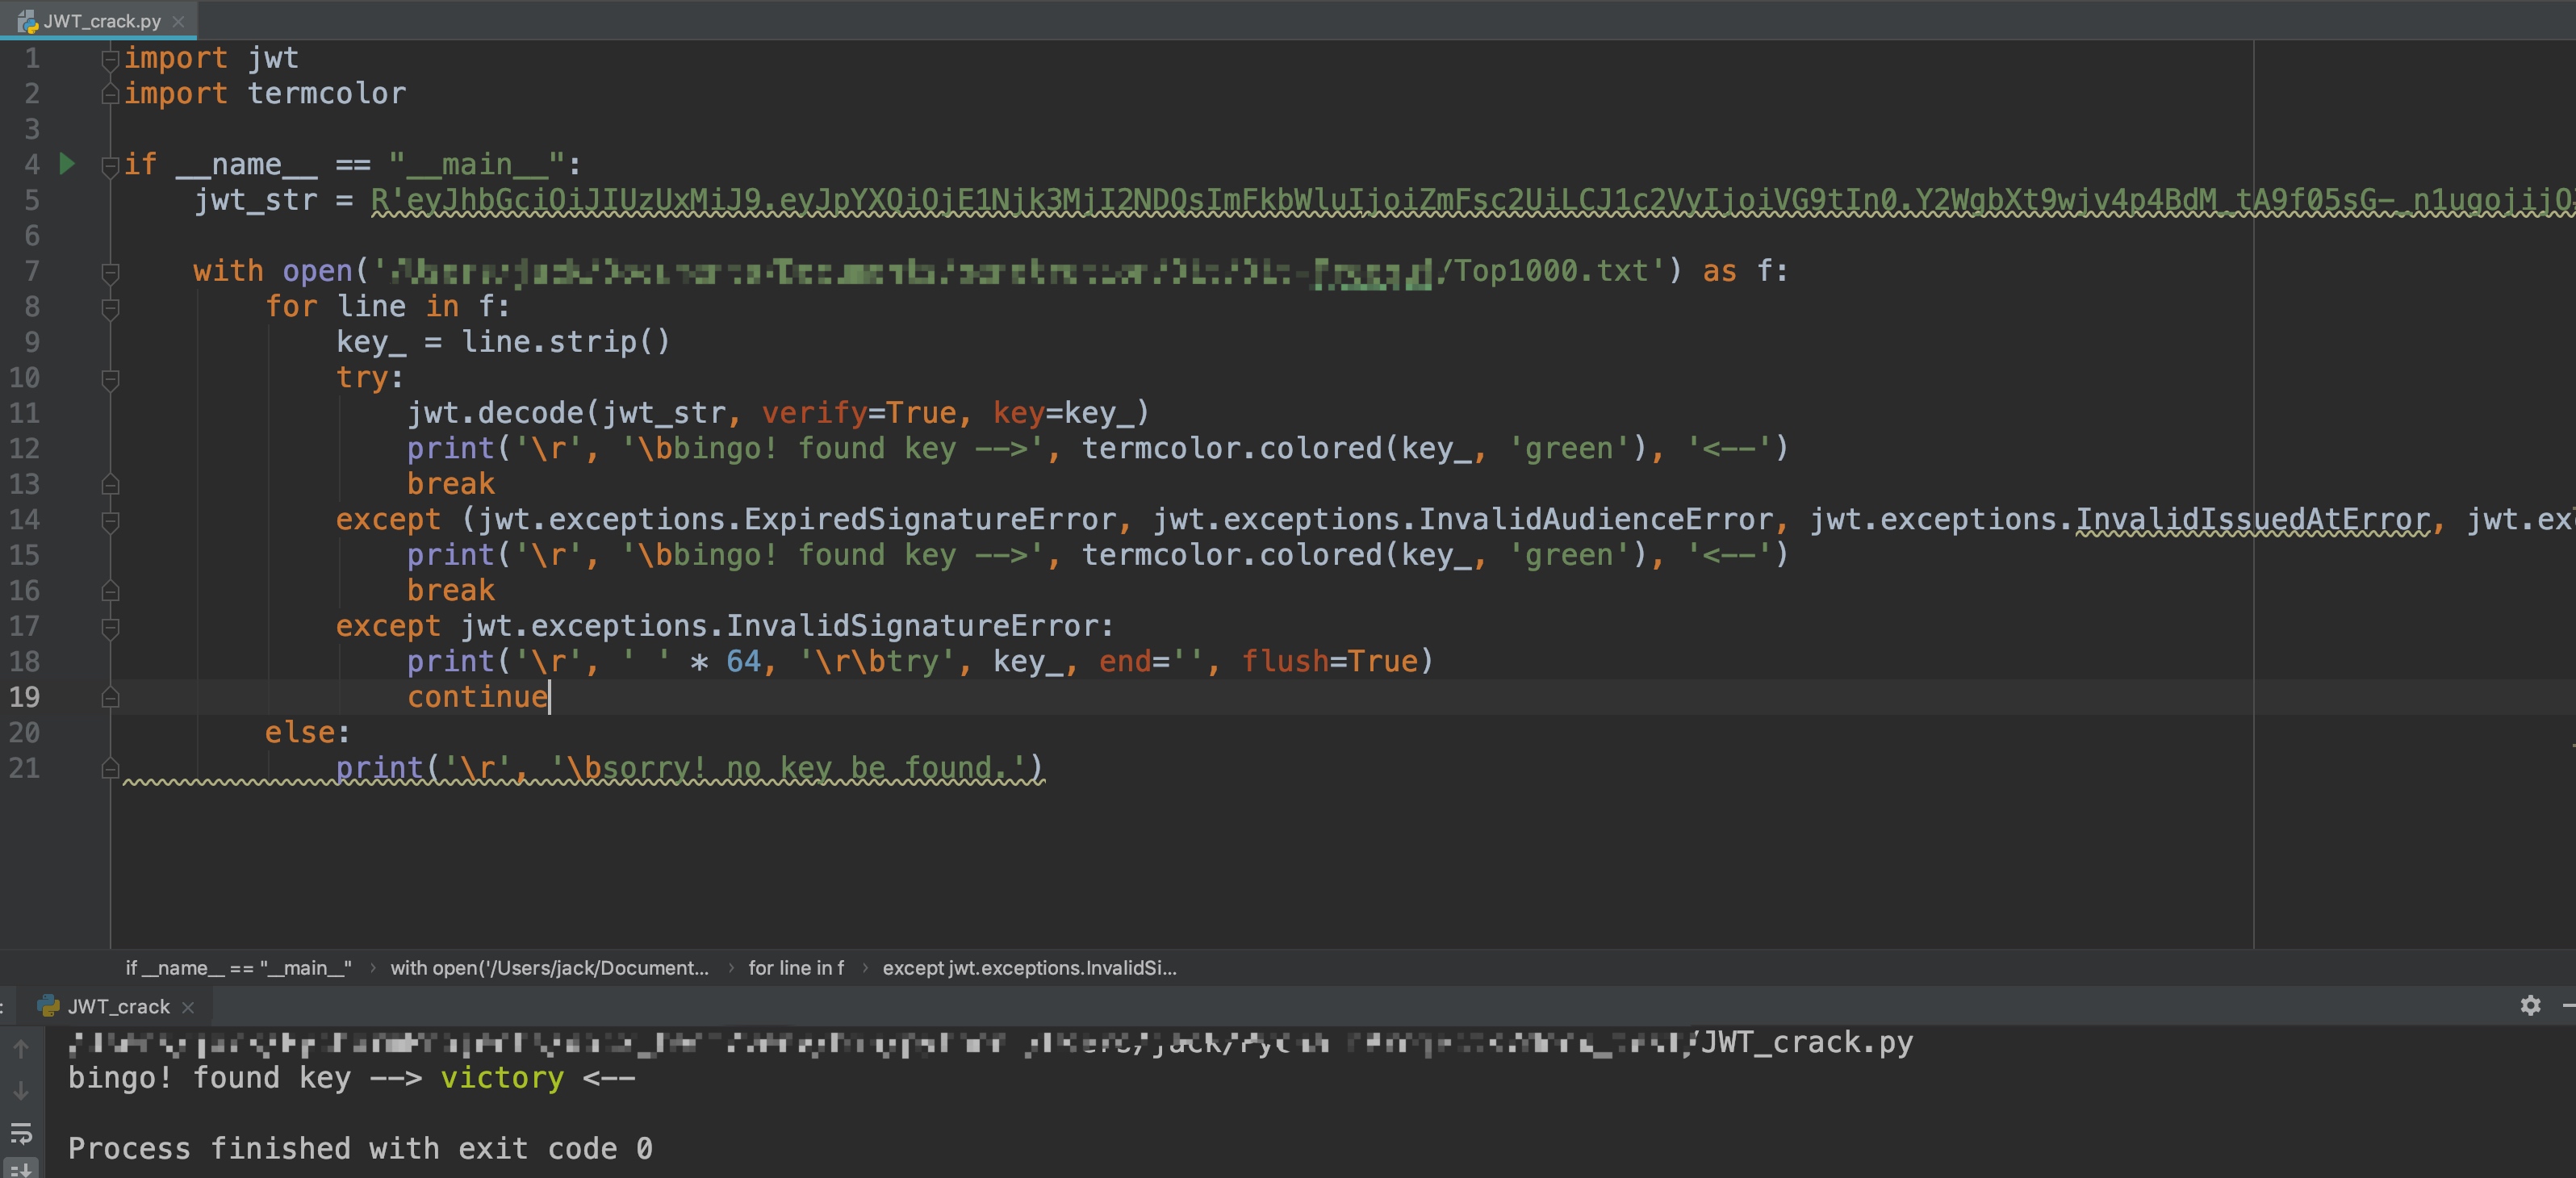Click 'ExpiredSignatureError' on line 14
The image size is (2576, 1178).
[x=930, y=519]
